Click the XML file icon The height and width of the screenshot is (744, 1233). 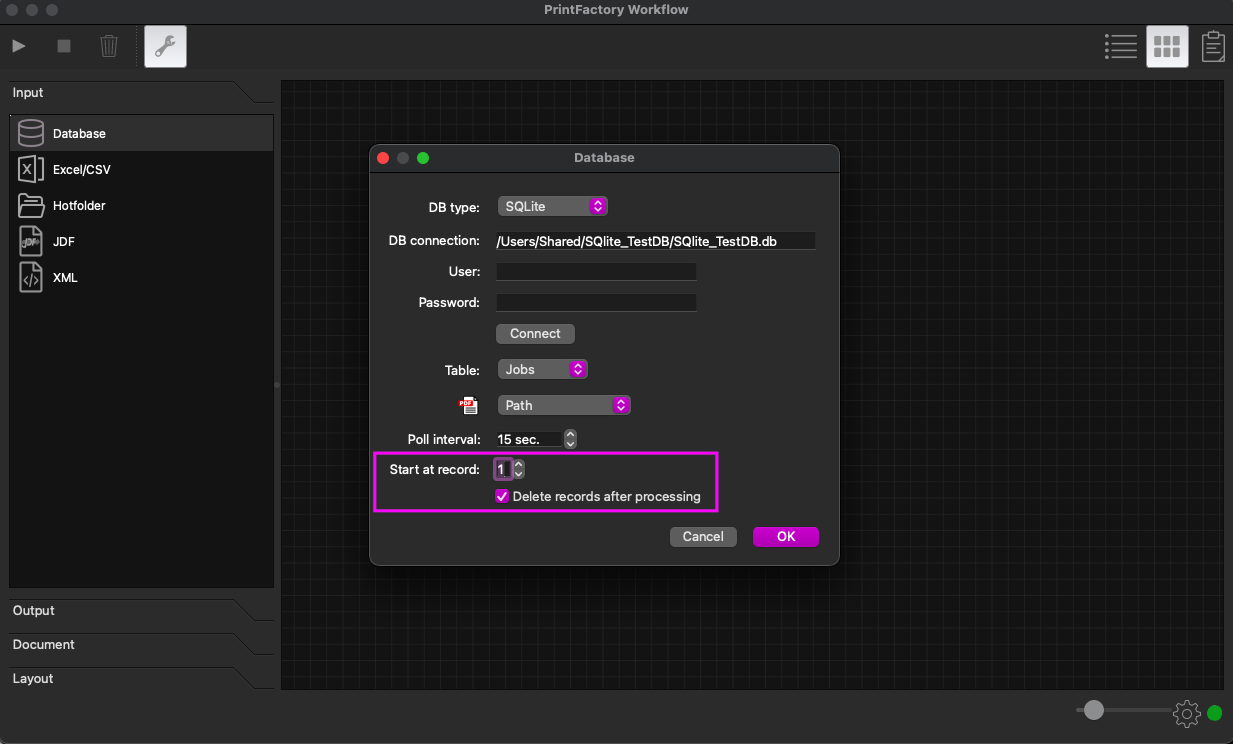pos(31,277)
